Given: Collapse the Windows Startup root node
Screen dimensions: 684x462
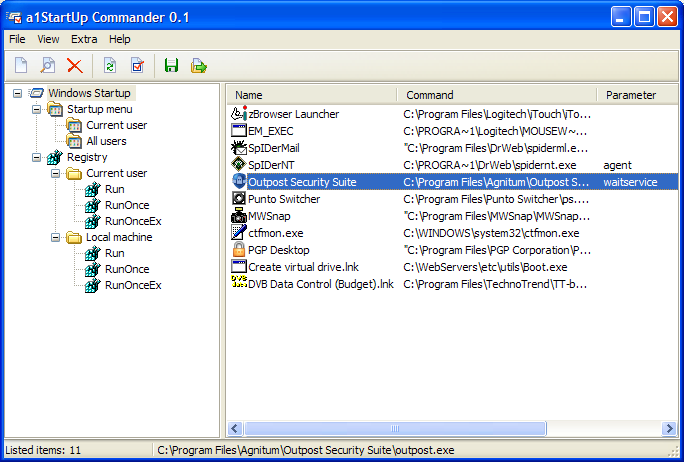Looking at the screenshot, I should [x=17, y=93].
